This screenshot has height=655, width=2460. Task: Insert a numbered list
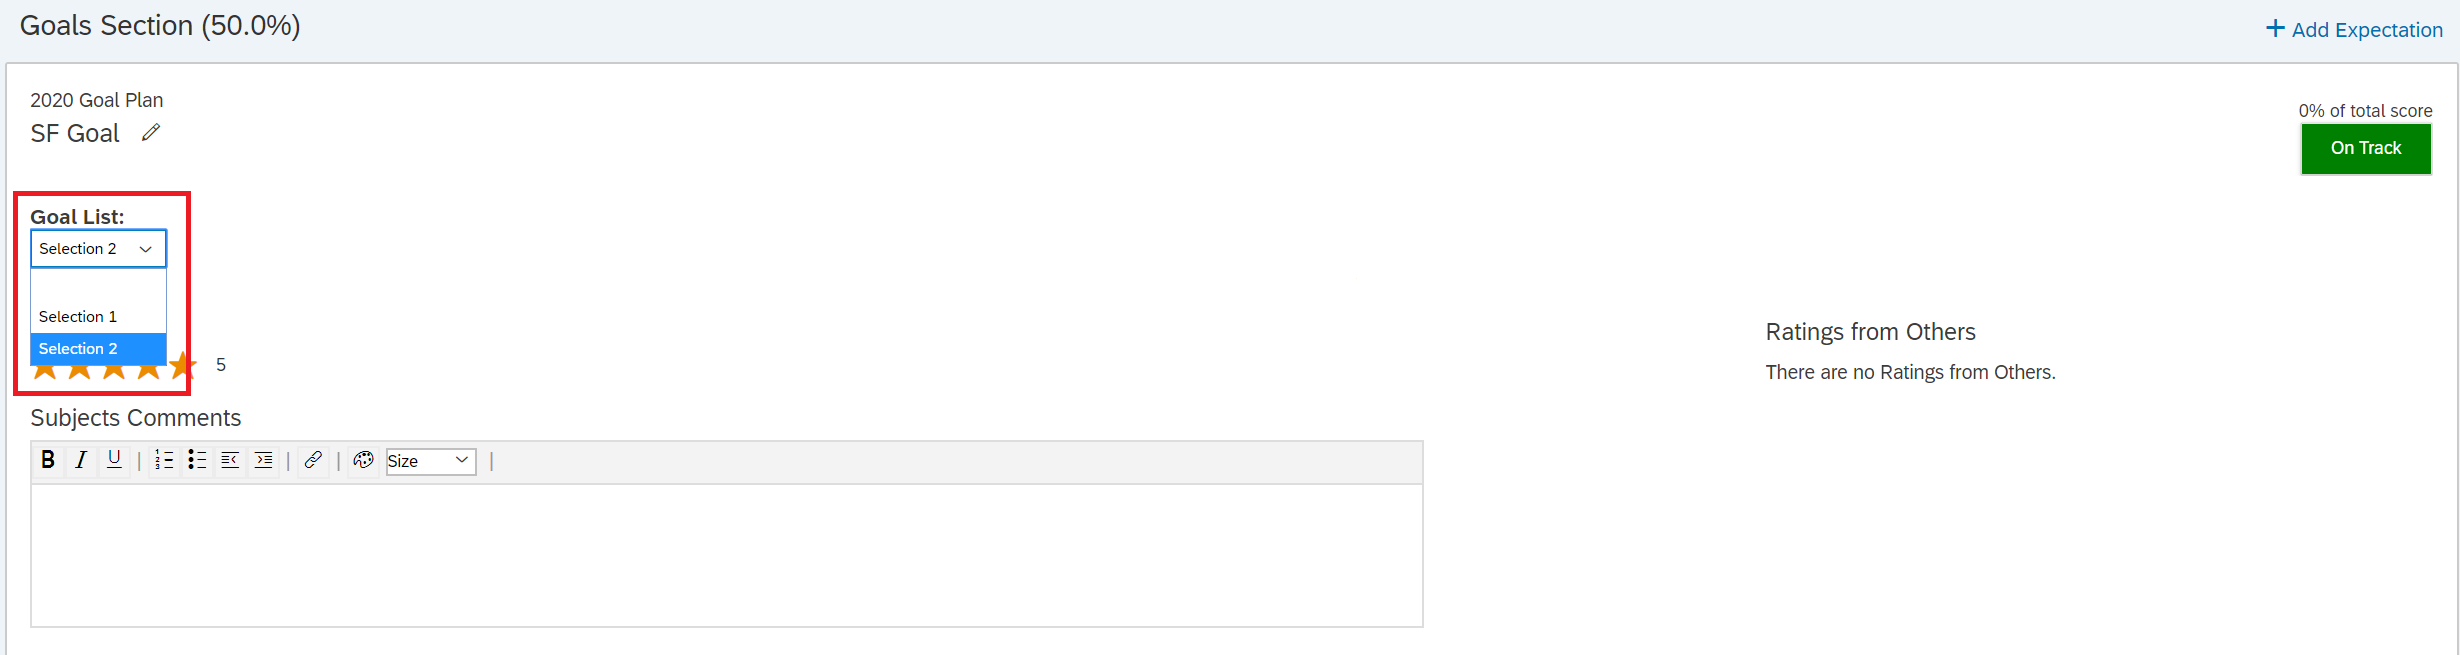[x=164, y=460]
